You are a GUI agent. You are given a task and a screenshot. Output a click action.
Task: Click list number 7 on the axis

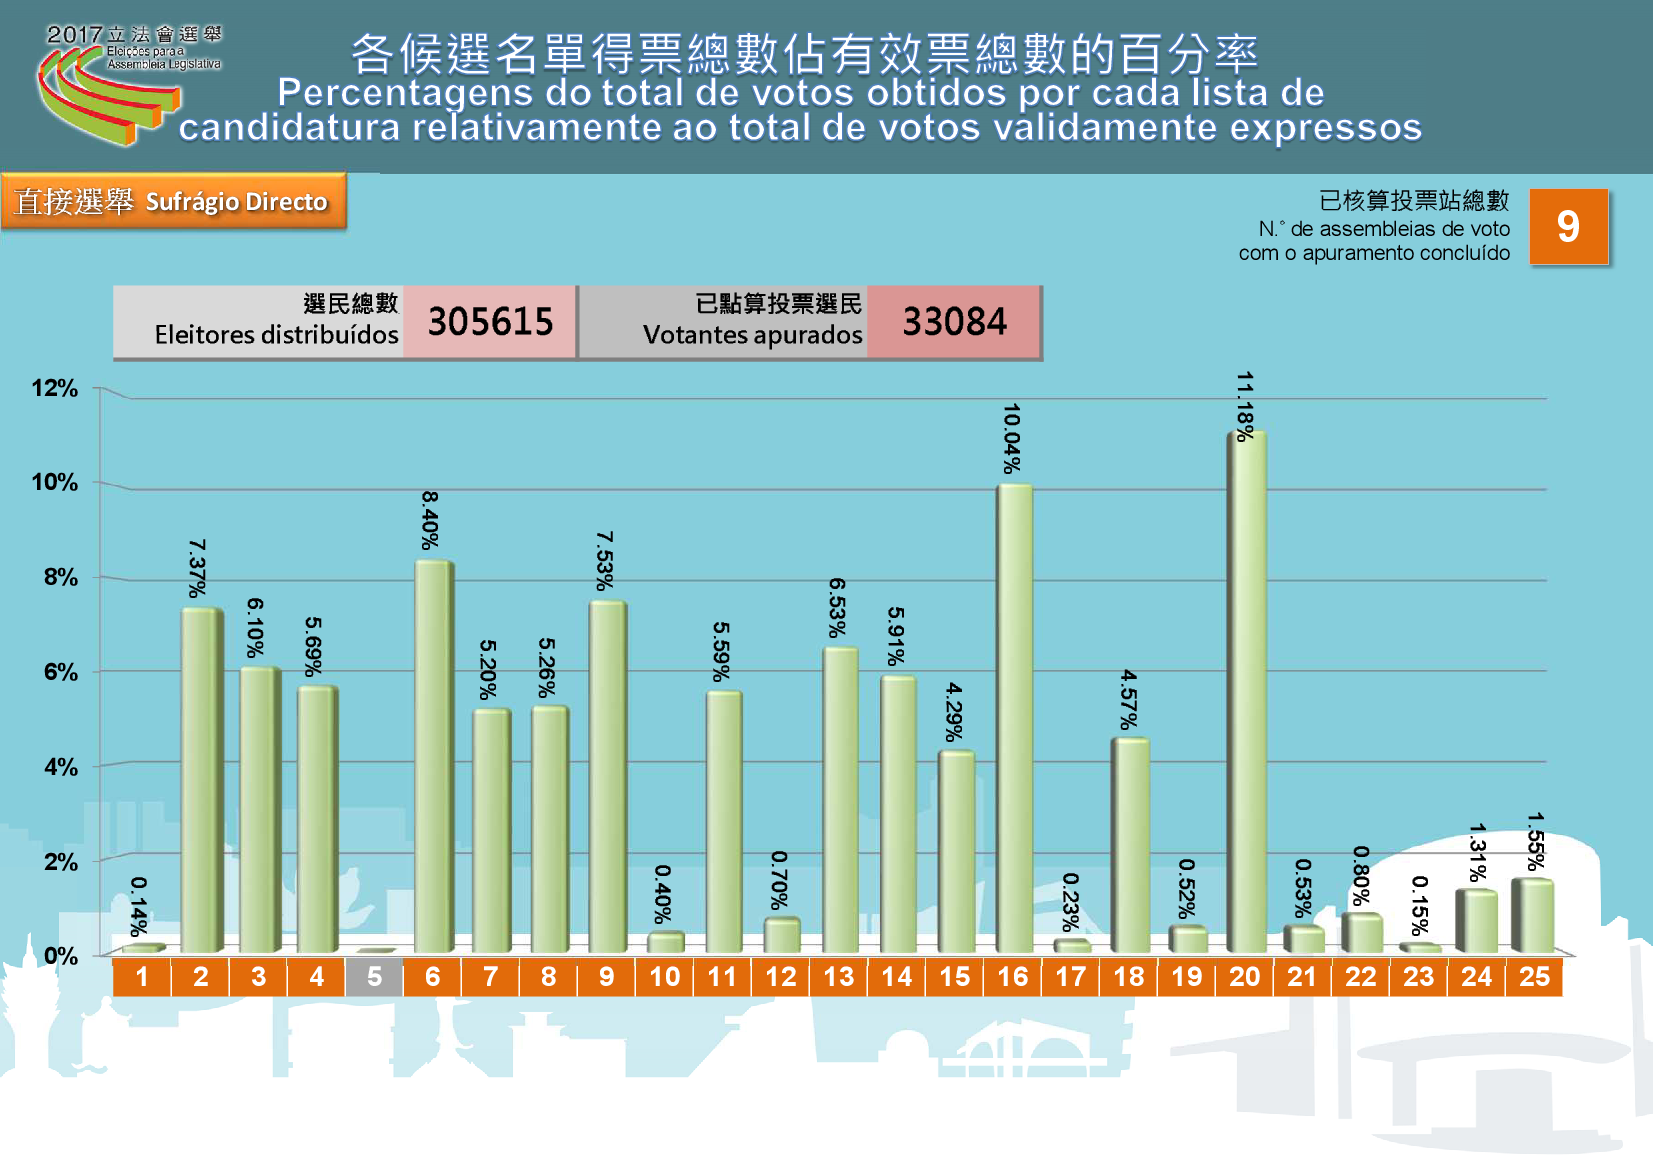coord(490,977)
